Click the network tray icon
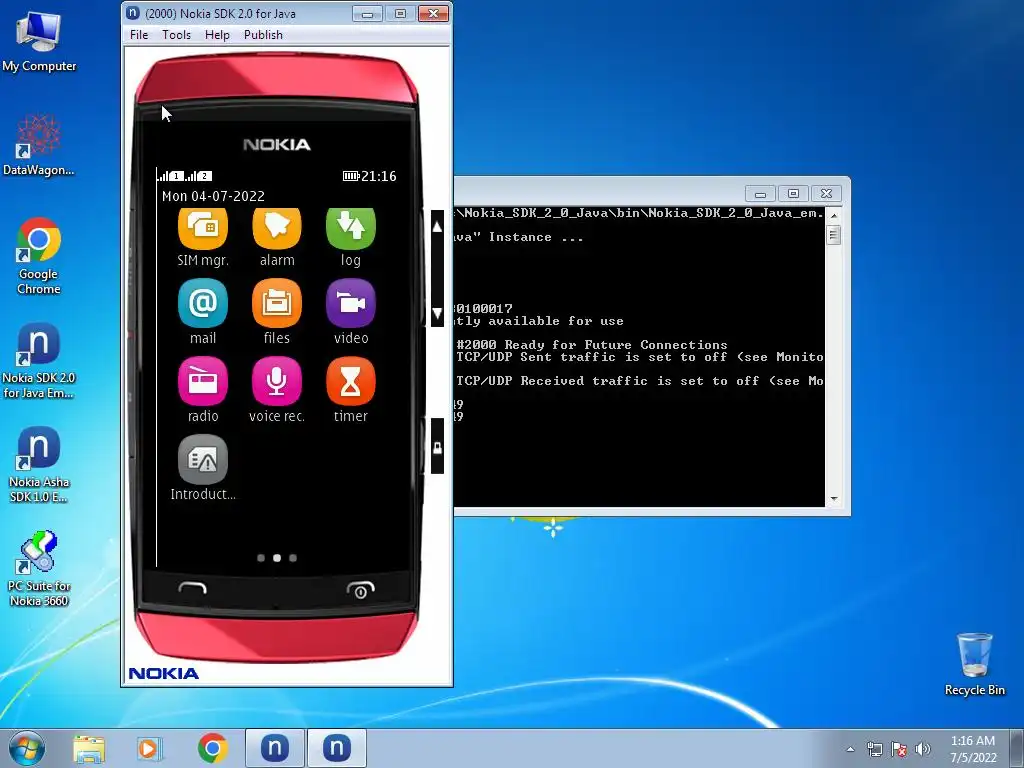 (874, 749)
